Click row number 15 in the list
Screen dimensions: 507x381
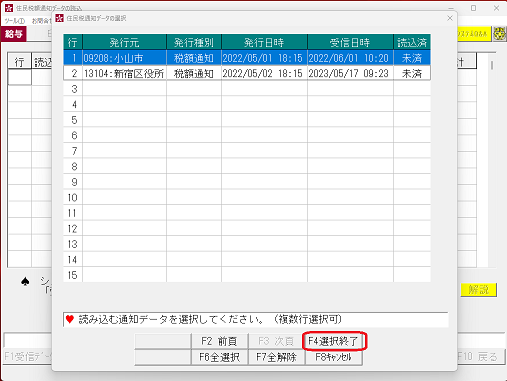73,275
